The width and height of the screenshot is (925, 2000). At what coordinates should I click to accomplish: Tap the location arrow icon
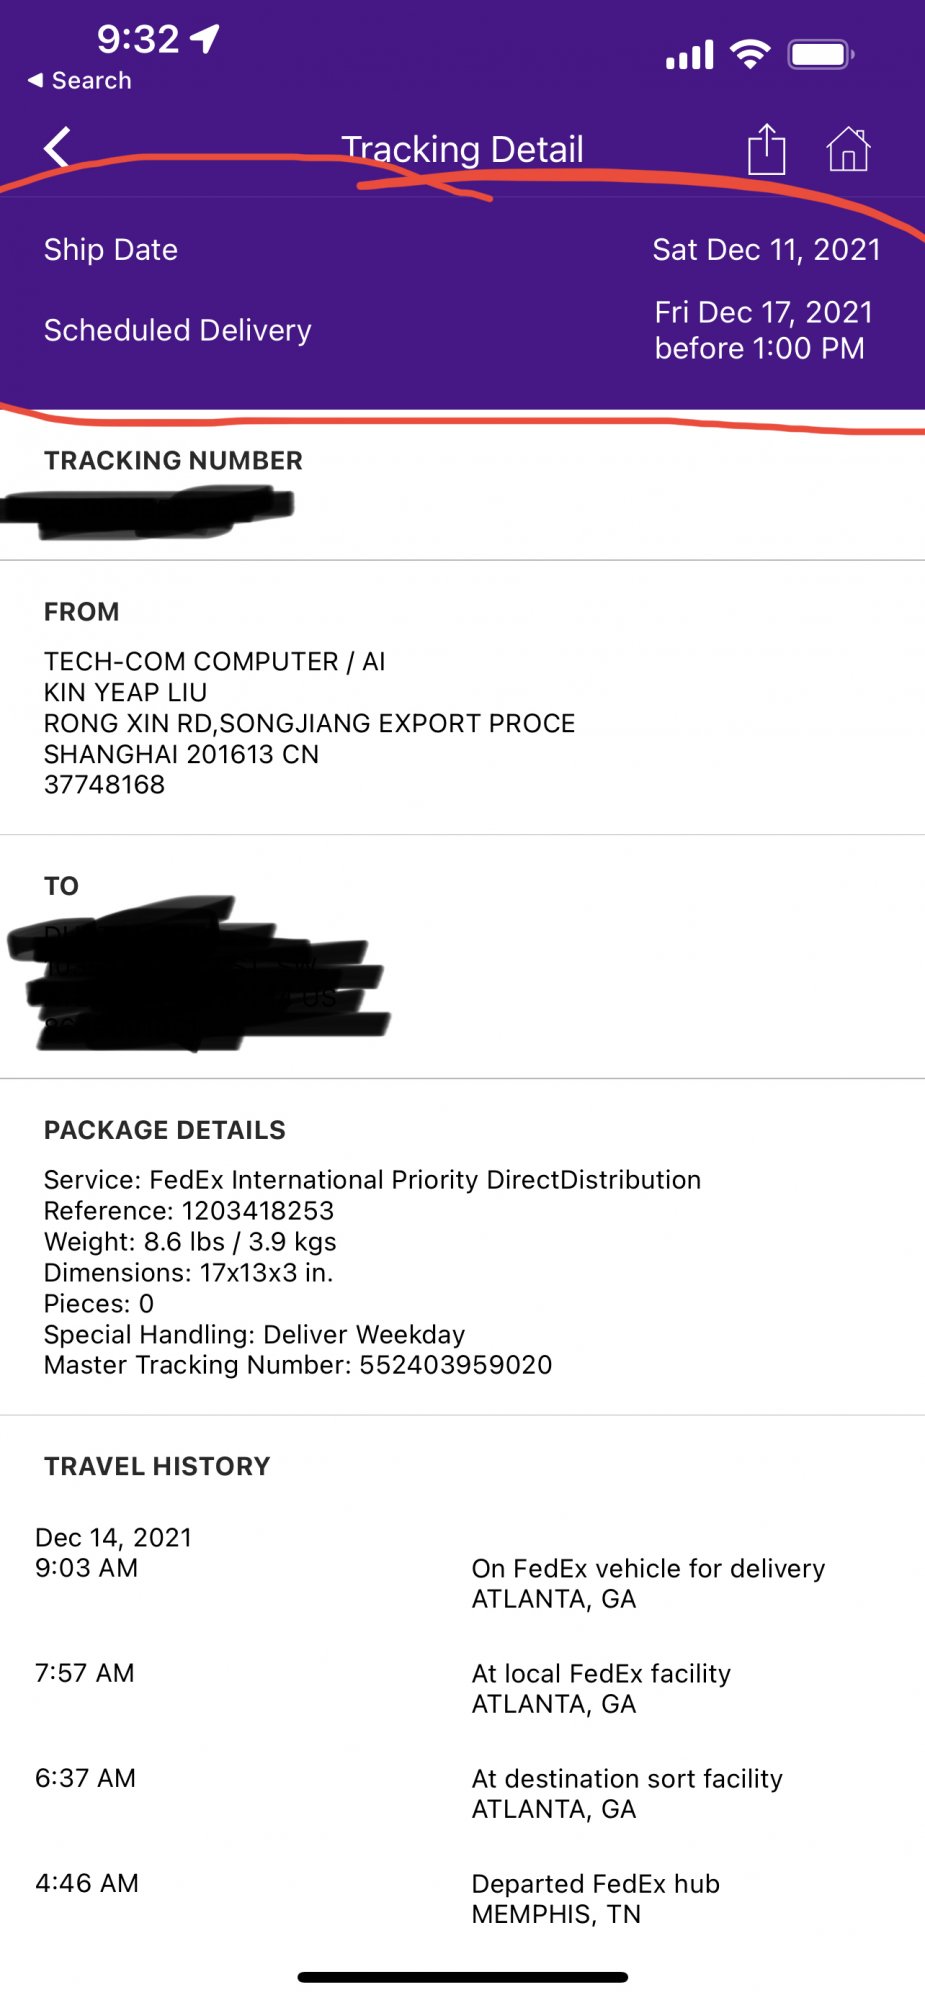tap(205, 39)
